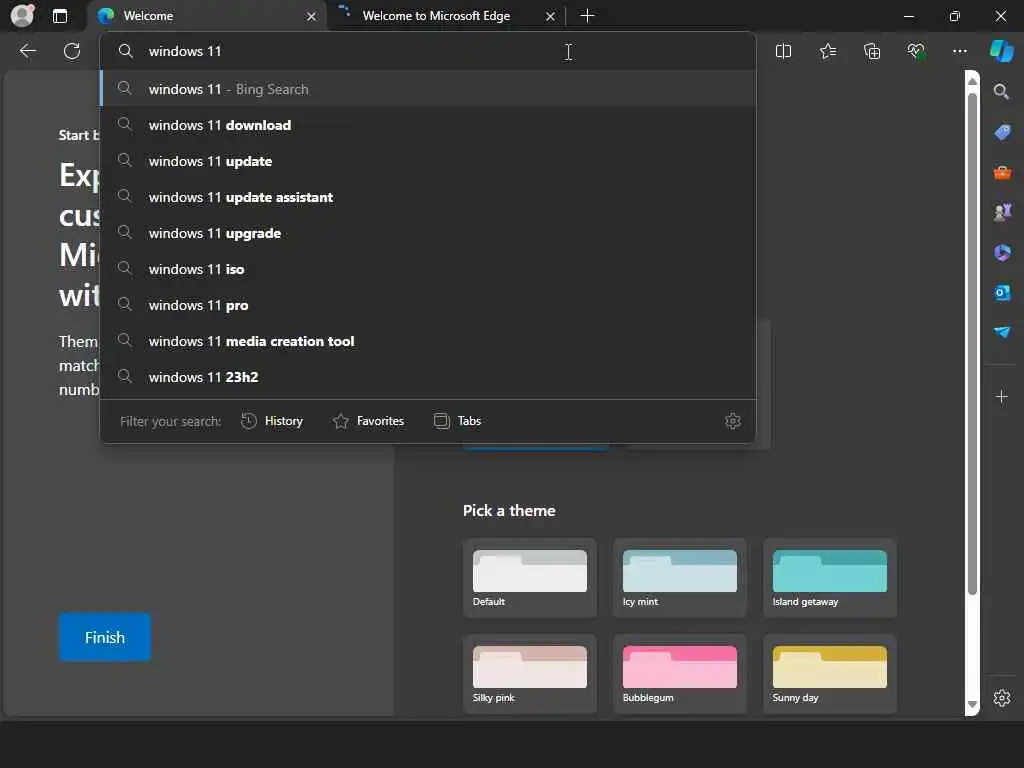The image size is (1024, 768).
Task: Switch to the Welcome tab
Action: pos(208,16)
